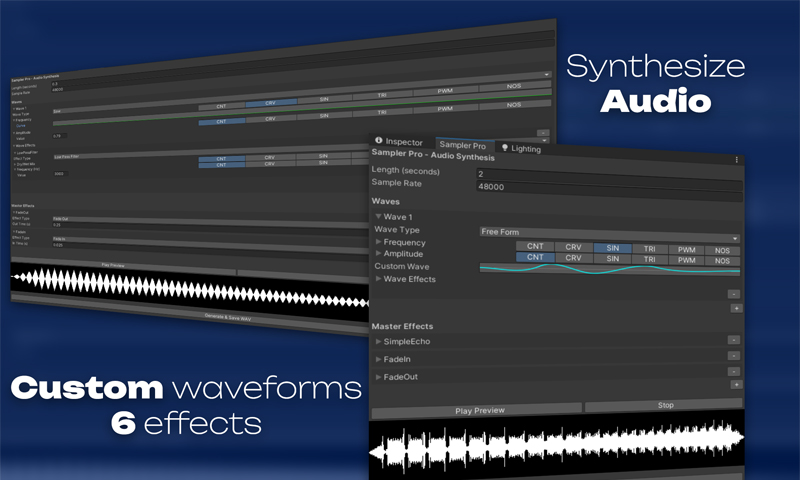Switch Amplitude mode to PWM in front panel

click(685, 259)
